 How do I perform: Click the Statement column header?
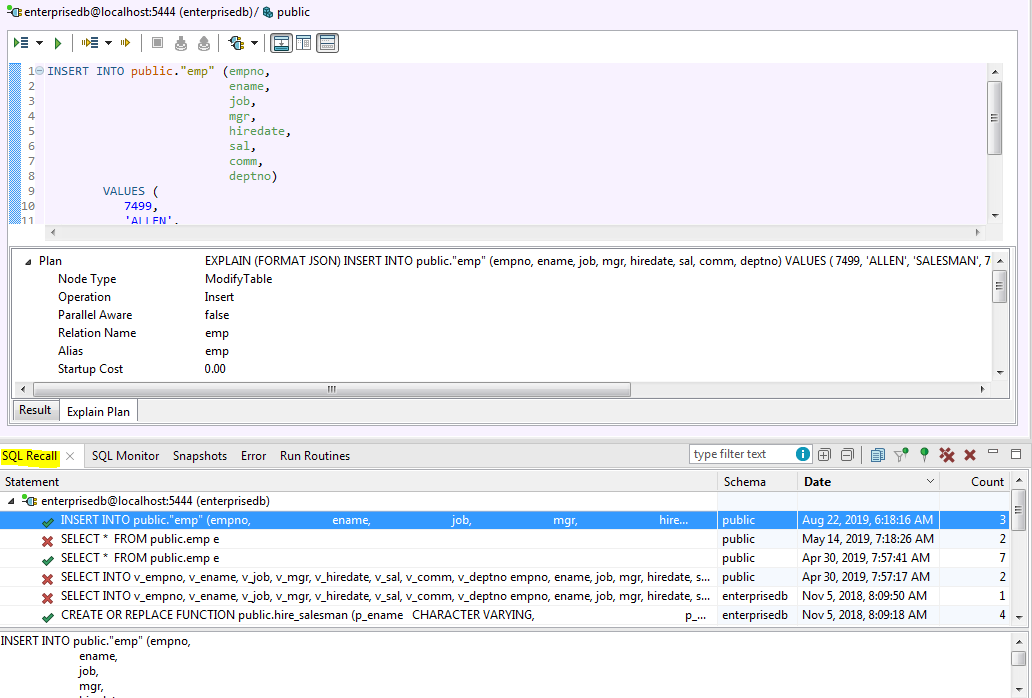click(359, 482)
